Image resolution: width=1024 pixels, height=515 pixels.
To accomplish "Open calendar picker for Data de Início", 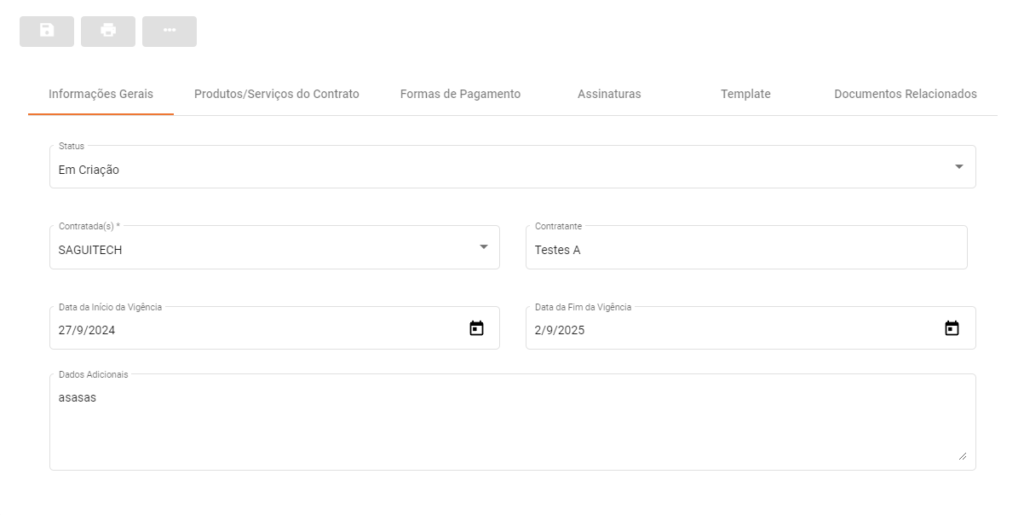I will click(477, 328).
